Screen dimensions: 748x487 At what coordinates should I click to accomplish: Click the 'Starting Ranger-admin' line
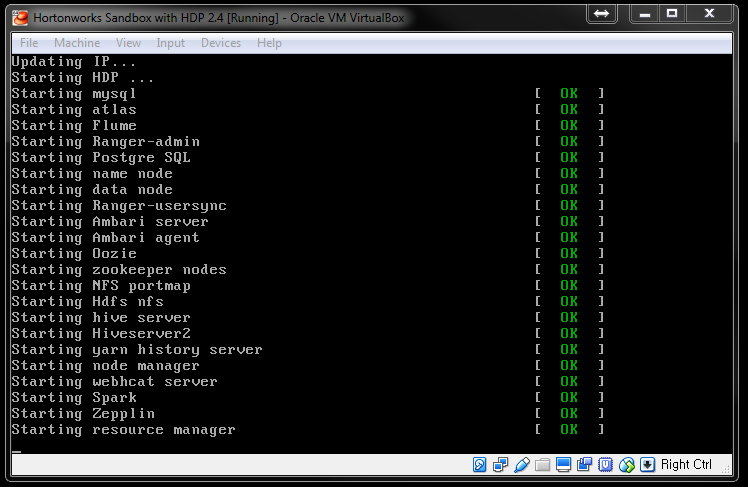[x=105, y=142]
